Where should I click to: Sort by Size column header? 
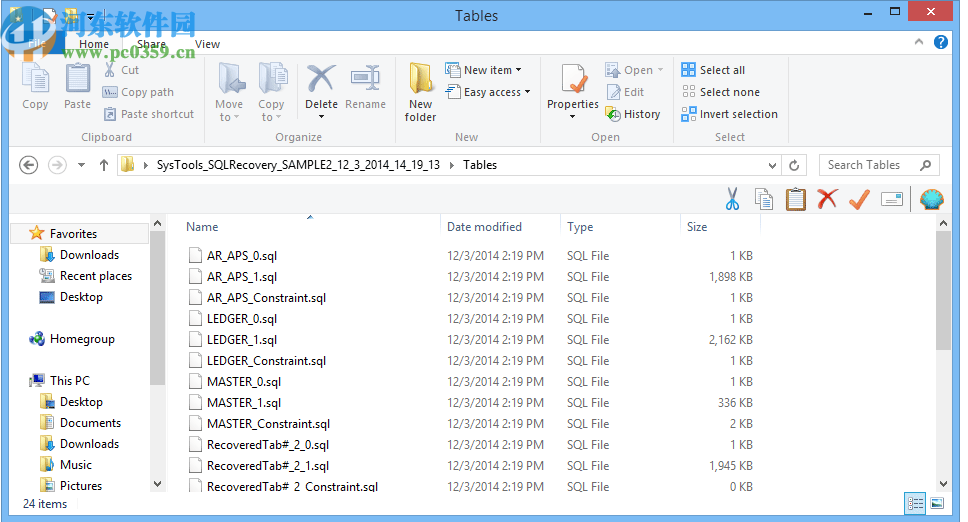697,226
